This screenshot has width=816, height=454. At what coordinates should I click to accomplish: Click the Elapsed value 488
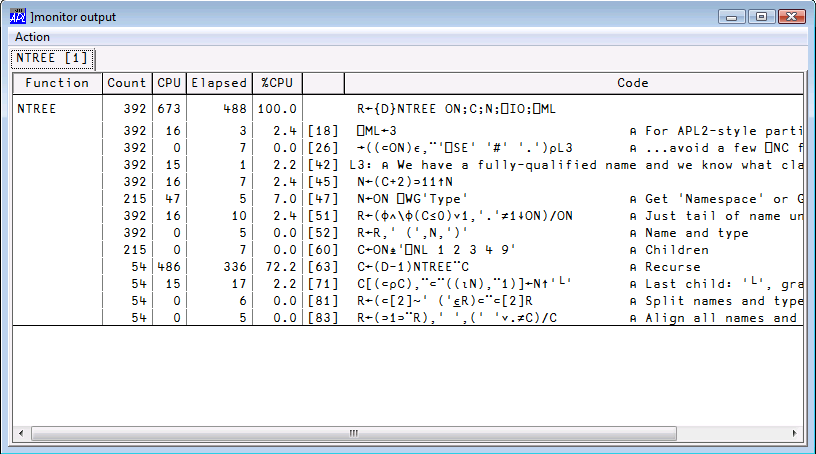tap(235, 109)
